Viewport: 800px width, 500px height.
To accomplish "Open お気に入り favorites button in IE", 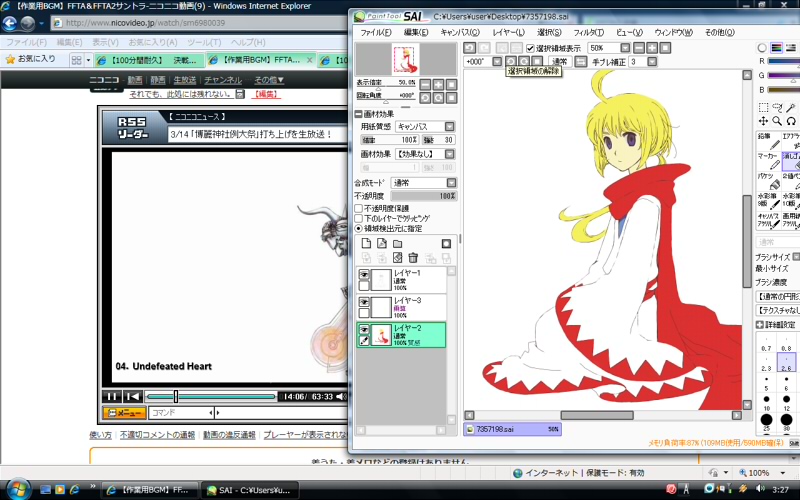I will [30, 59].
